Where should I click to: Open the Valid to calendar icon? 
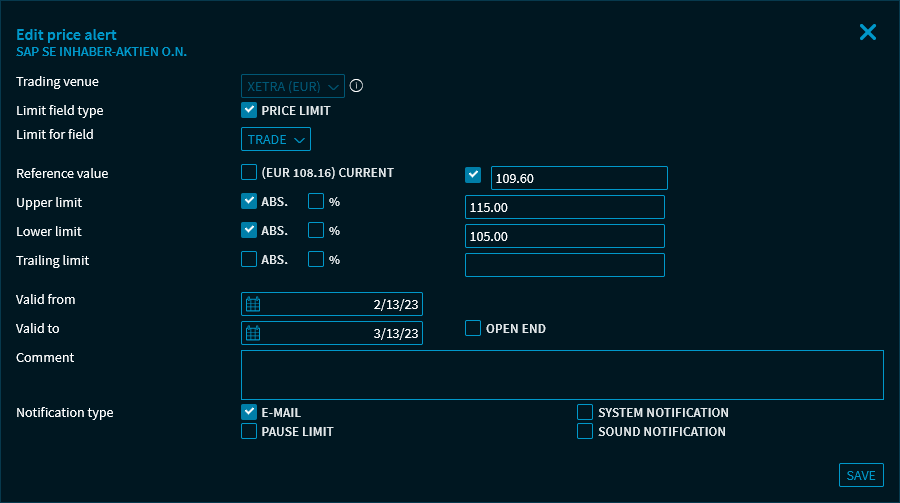point(253,333)
